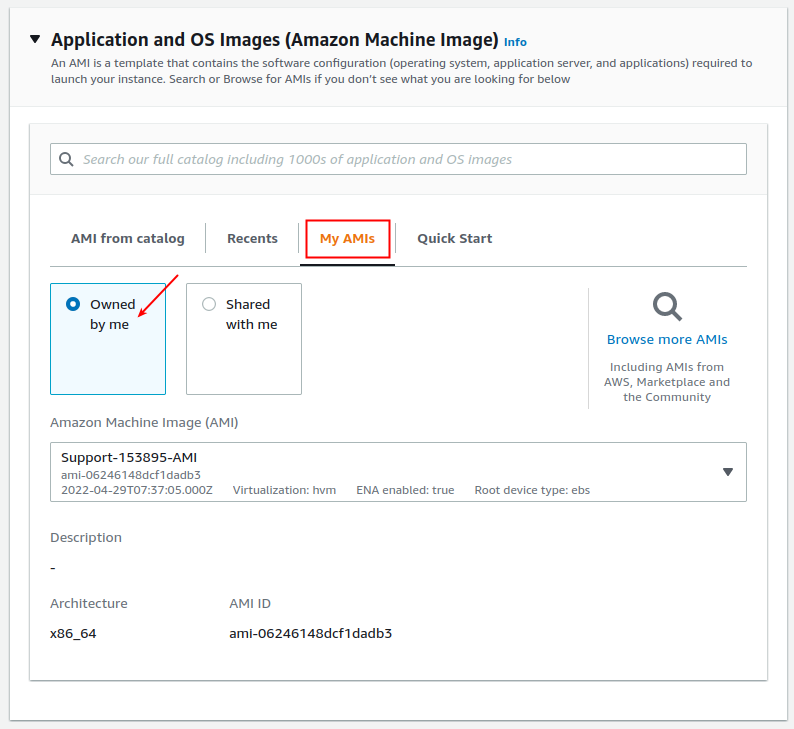
Task: Click the Description label
Action: 86,538
